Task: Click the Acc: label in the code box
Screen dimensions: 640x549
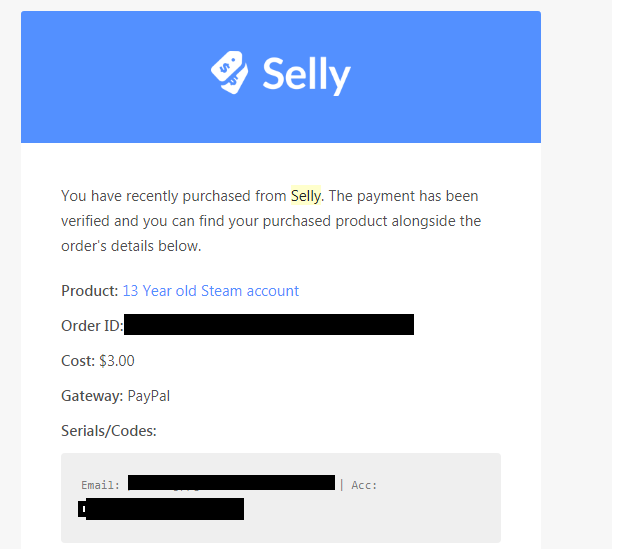Action: click(x=364, y=485)
